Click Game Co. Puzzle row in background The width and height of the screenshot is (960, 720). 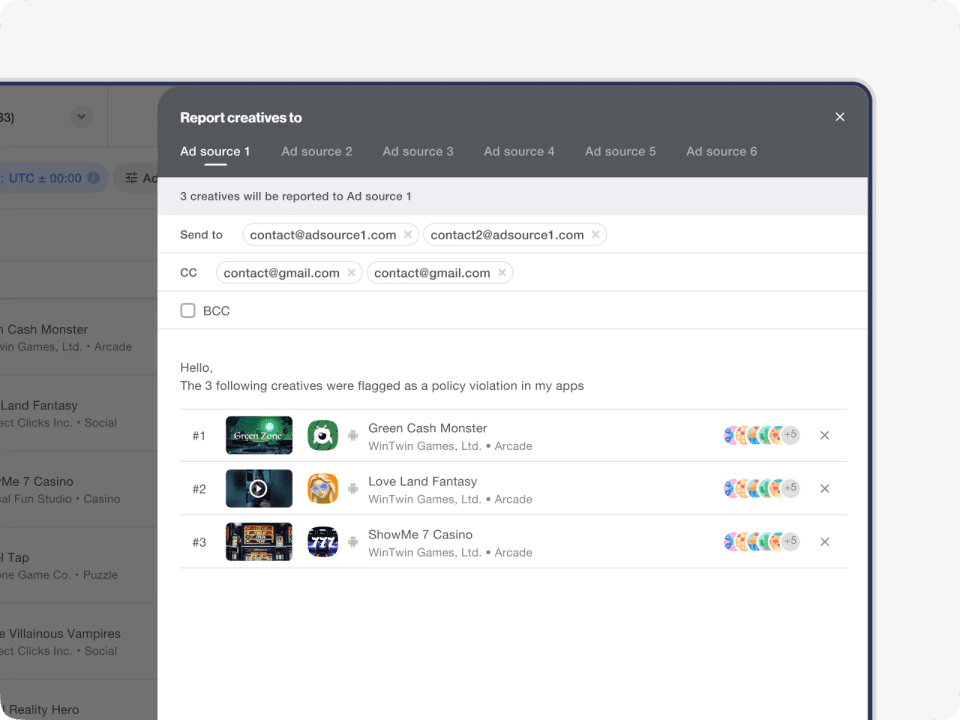point(78,566)
